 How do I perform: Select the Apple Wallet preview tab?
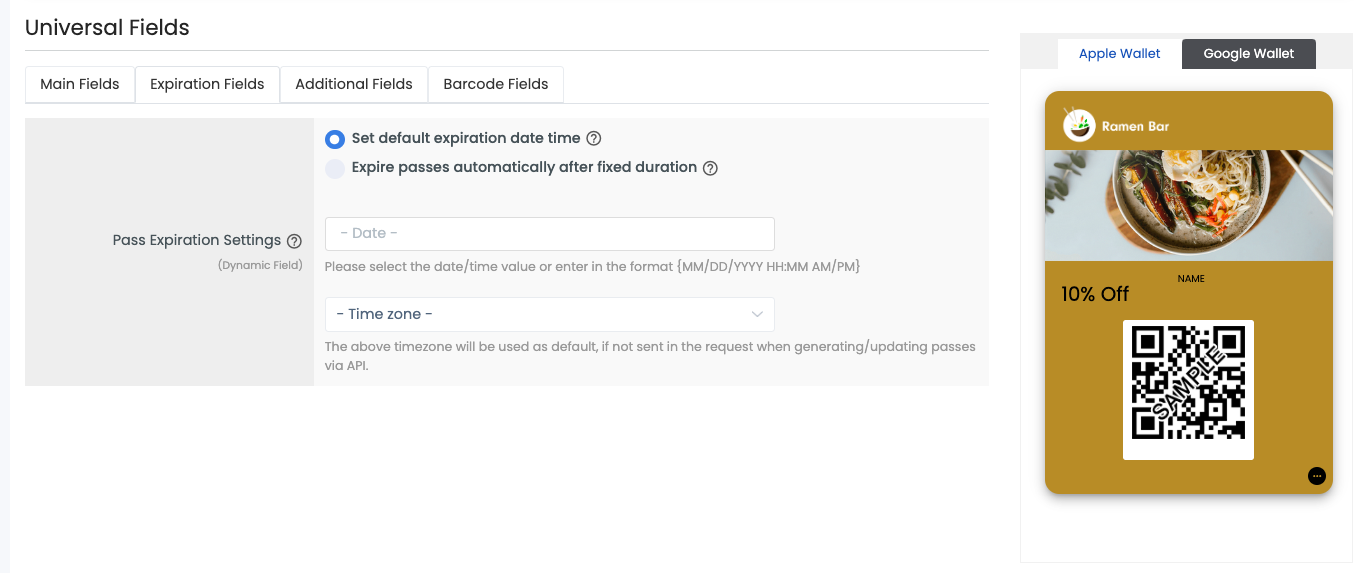click(1120, 54)
